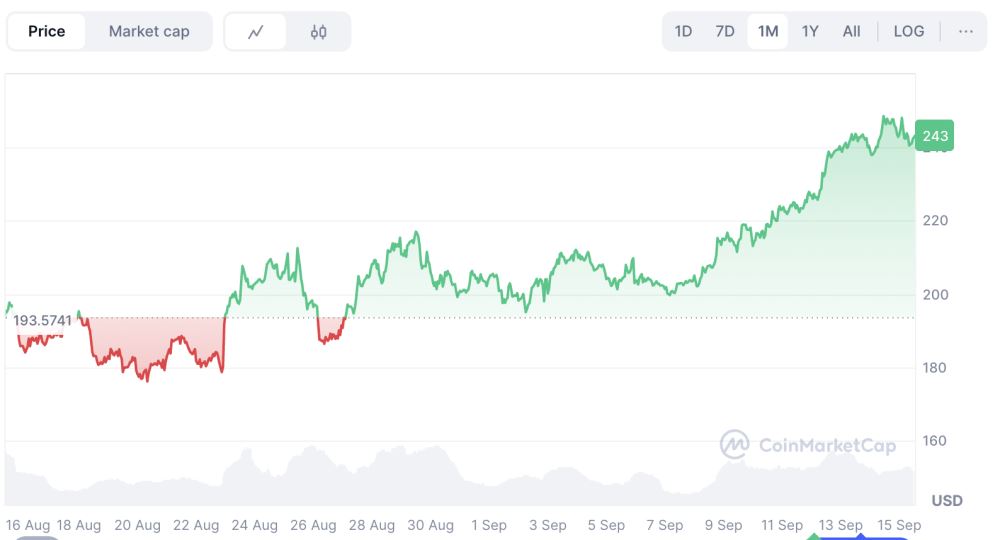Click the 193.5741 baseline price label

coord(42,320)
